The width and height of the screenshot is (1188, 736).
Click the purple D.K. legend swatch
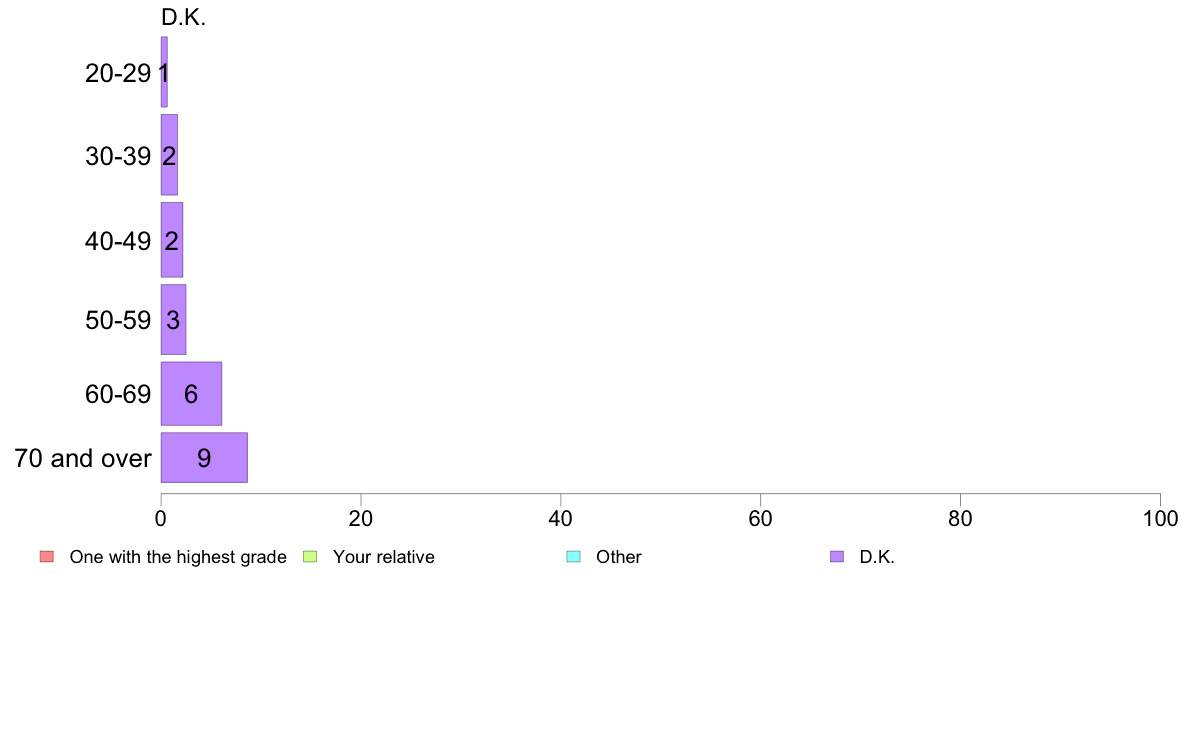(x=837, y=557)
